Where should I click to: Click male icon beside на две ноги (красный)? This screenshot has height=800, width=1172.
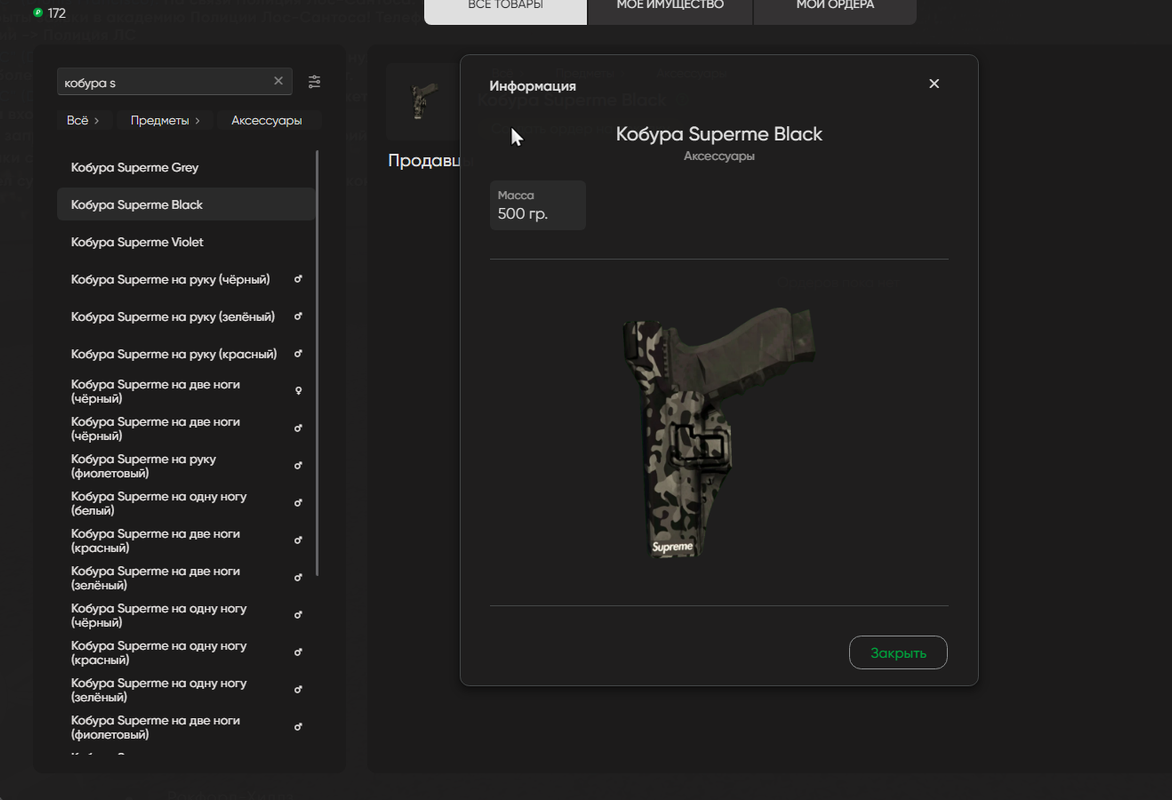pyautogui.click(x=297, y=540)
